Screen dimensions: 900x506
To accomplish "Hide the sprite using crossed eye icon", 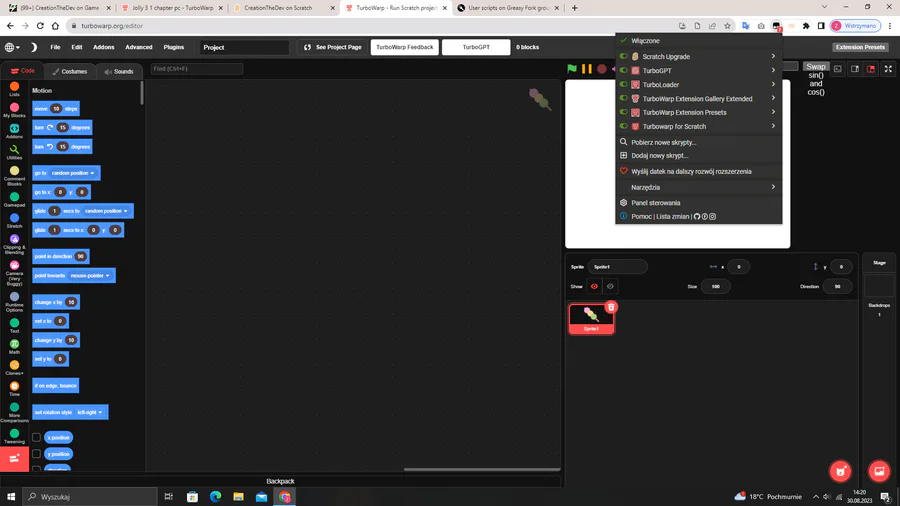I will (x=610, y=286).
